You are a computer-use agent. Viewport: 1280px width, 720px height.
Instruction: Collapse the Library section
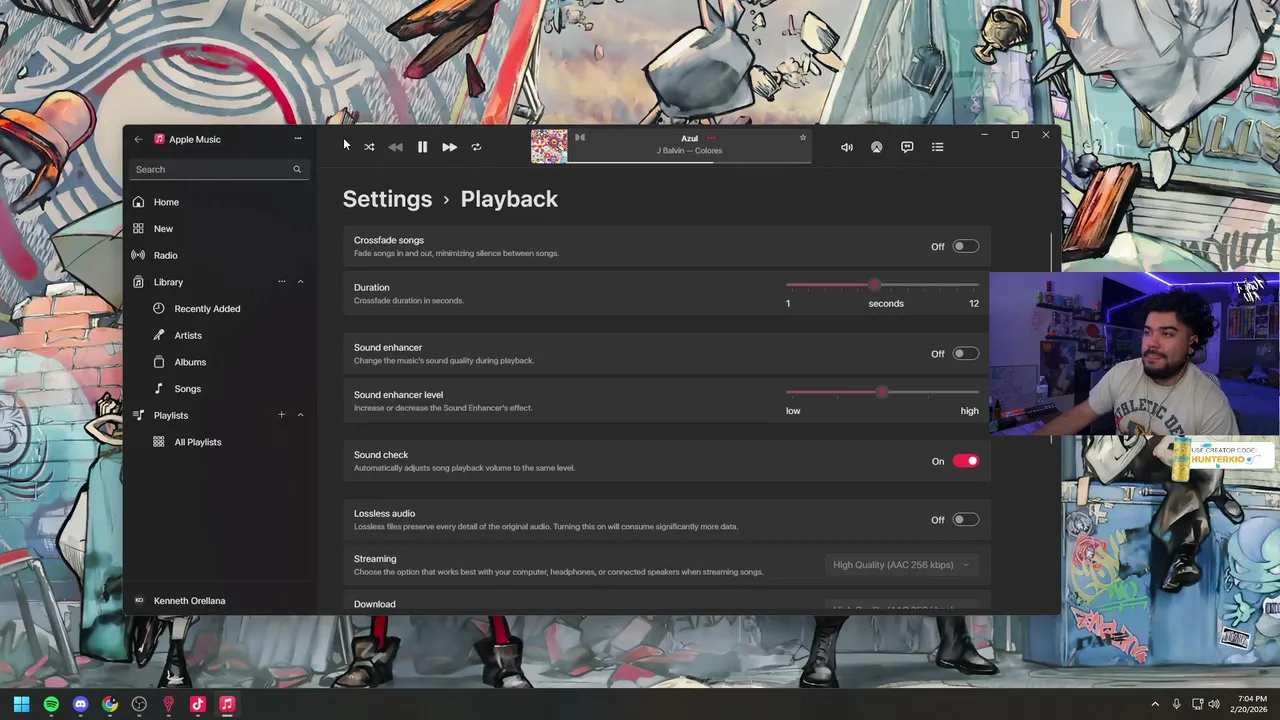(300, 282)
